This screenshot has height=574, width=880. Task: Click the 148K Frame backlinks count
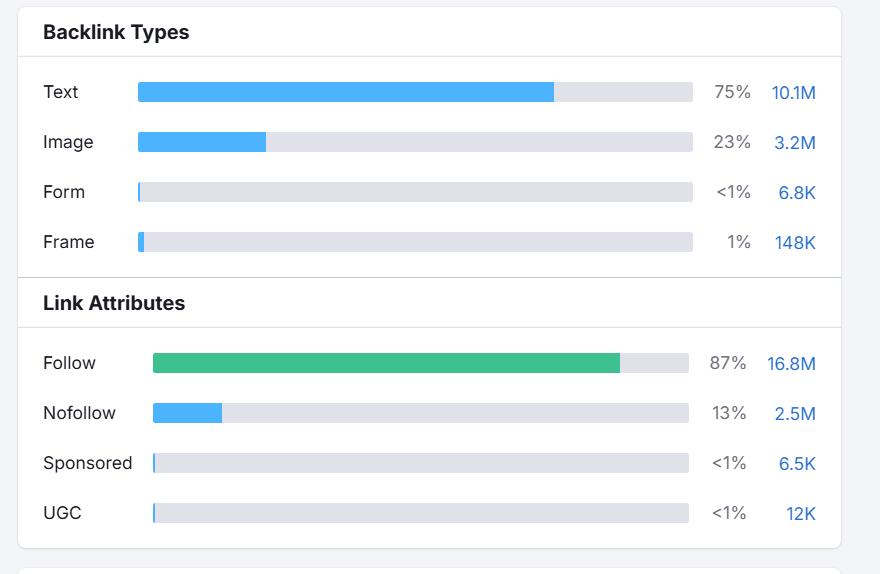(795, 243)
